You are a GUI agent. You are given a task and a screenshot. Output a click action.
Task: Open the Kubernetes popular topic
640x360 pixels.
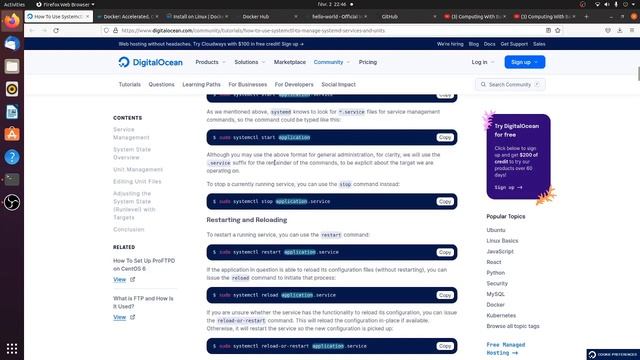click(501, 316)
